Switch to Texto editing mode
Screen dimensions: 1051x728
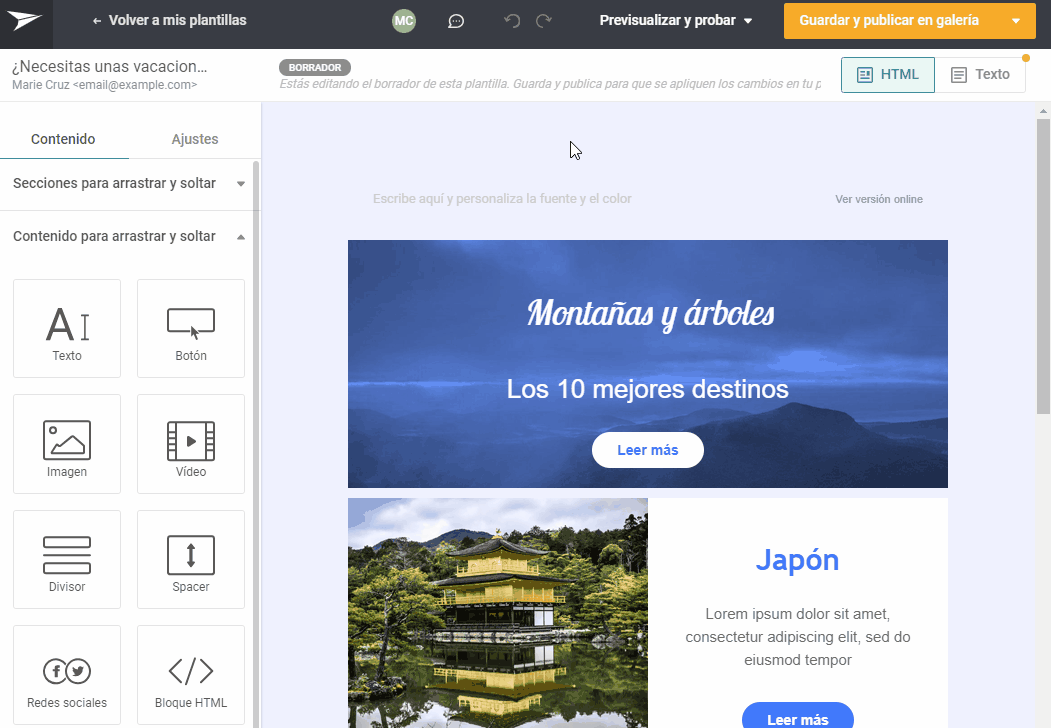(980, 74)
